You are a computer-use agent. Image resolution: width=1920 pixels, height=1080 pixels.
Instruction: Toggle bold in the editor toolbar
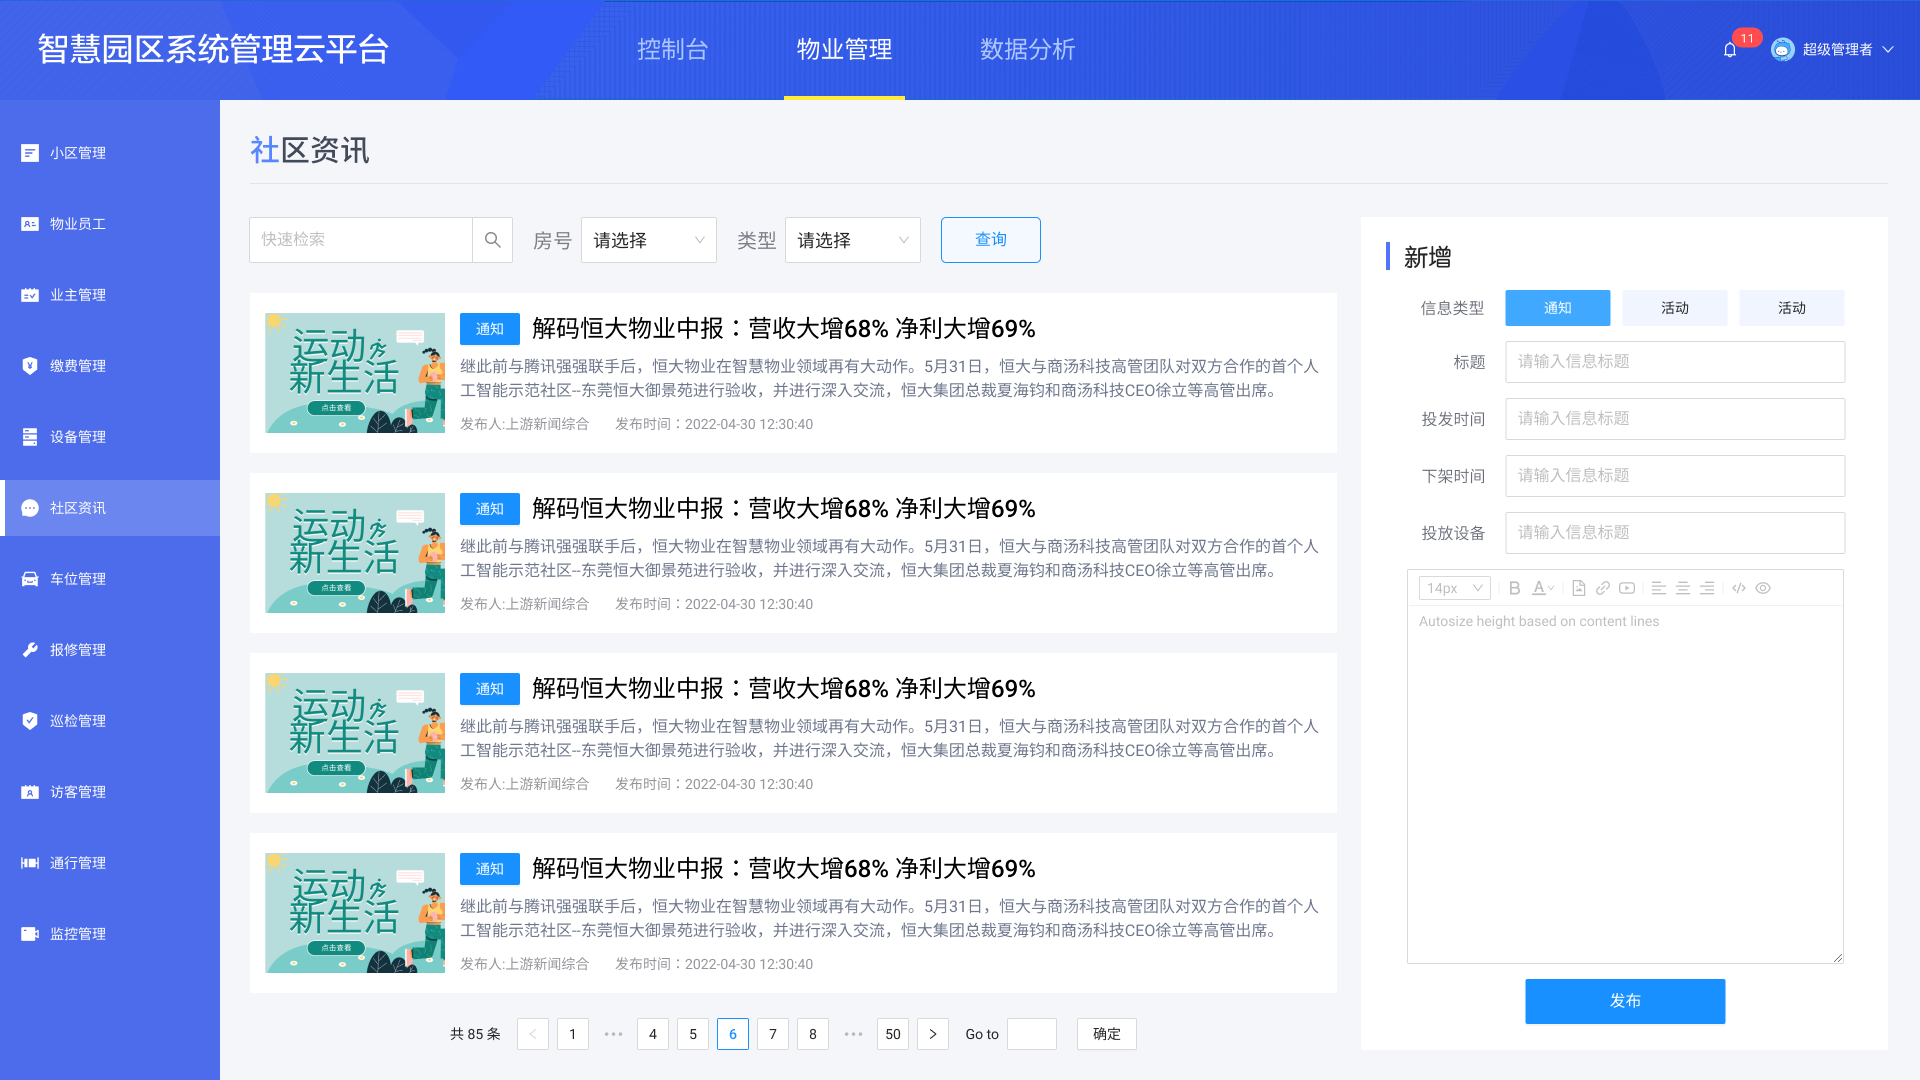coord(1514,588)
